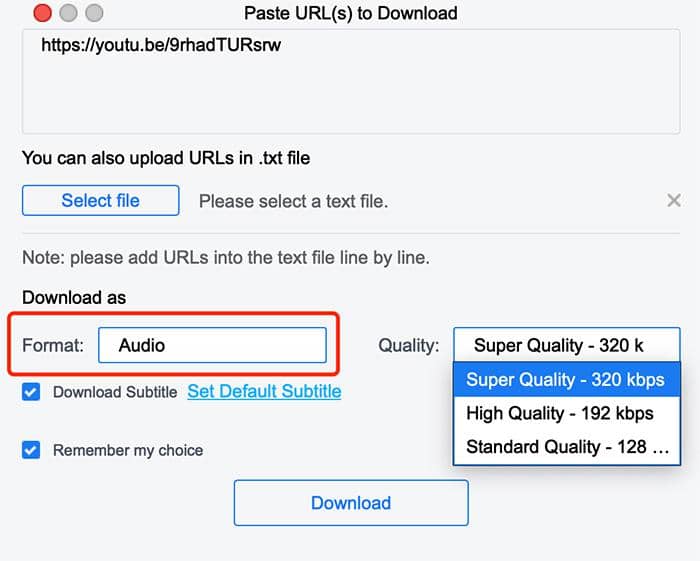
Task: Click inside the URL paste text area
Action: (351, 82)
